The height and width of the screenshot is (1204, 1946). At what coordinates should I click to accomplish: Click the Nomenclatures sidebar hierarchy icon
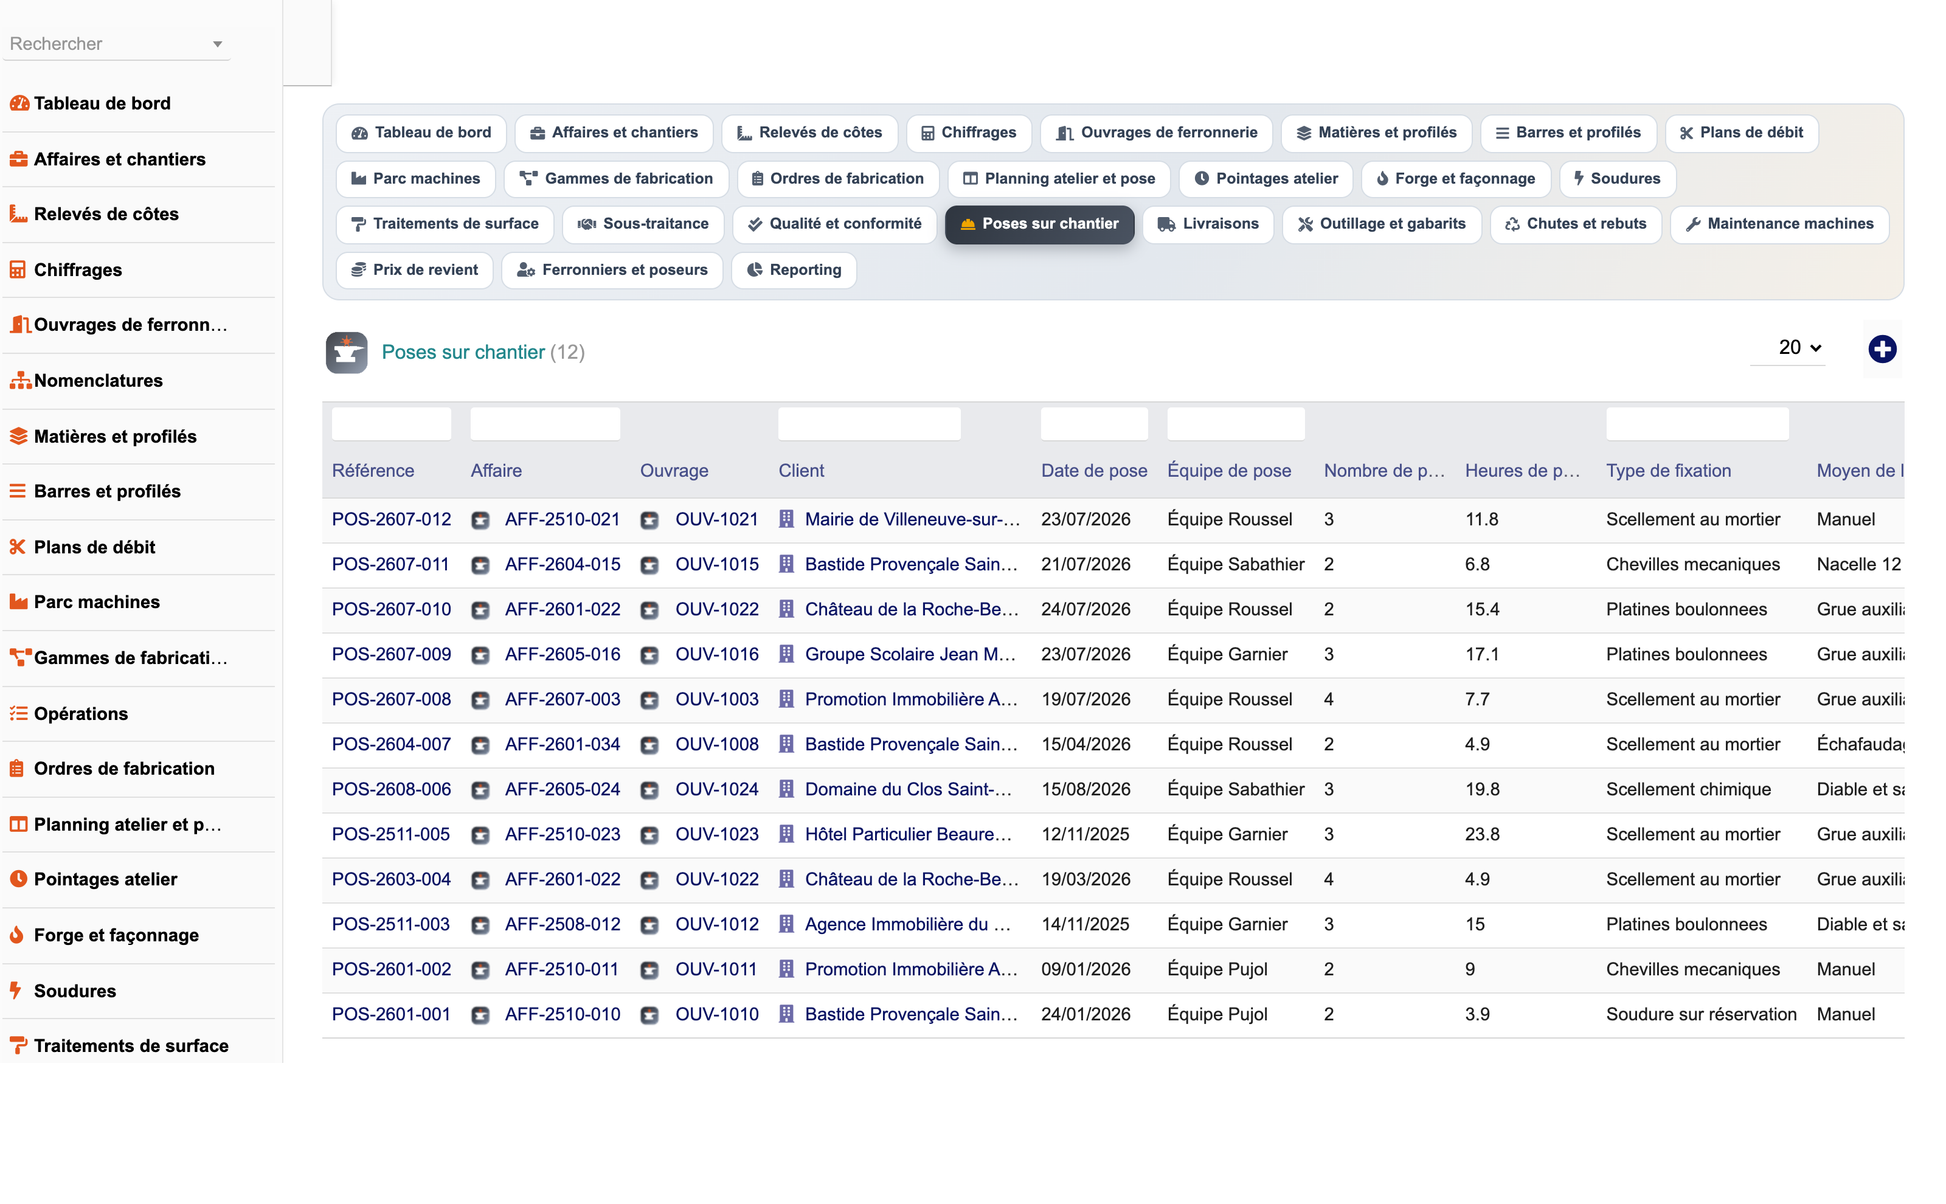coord(20,381)
